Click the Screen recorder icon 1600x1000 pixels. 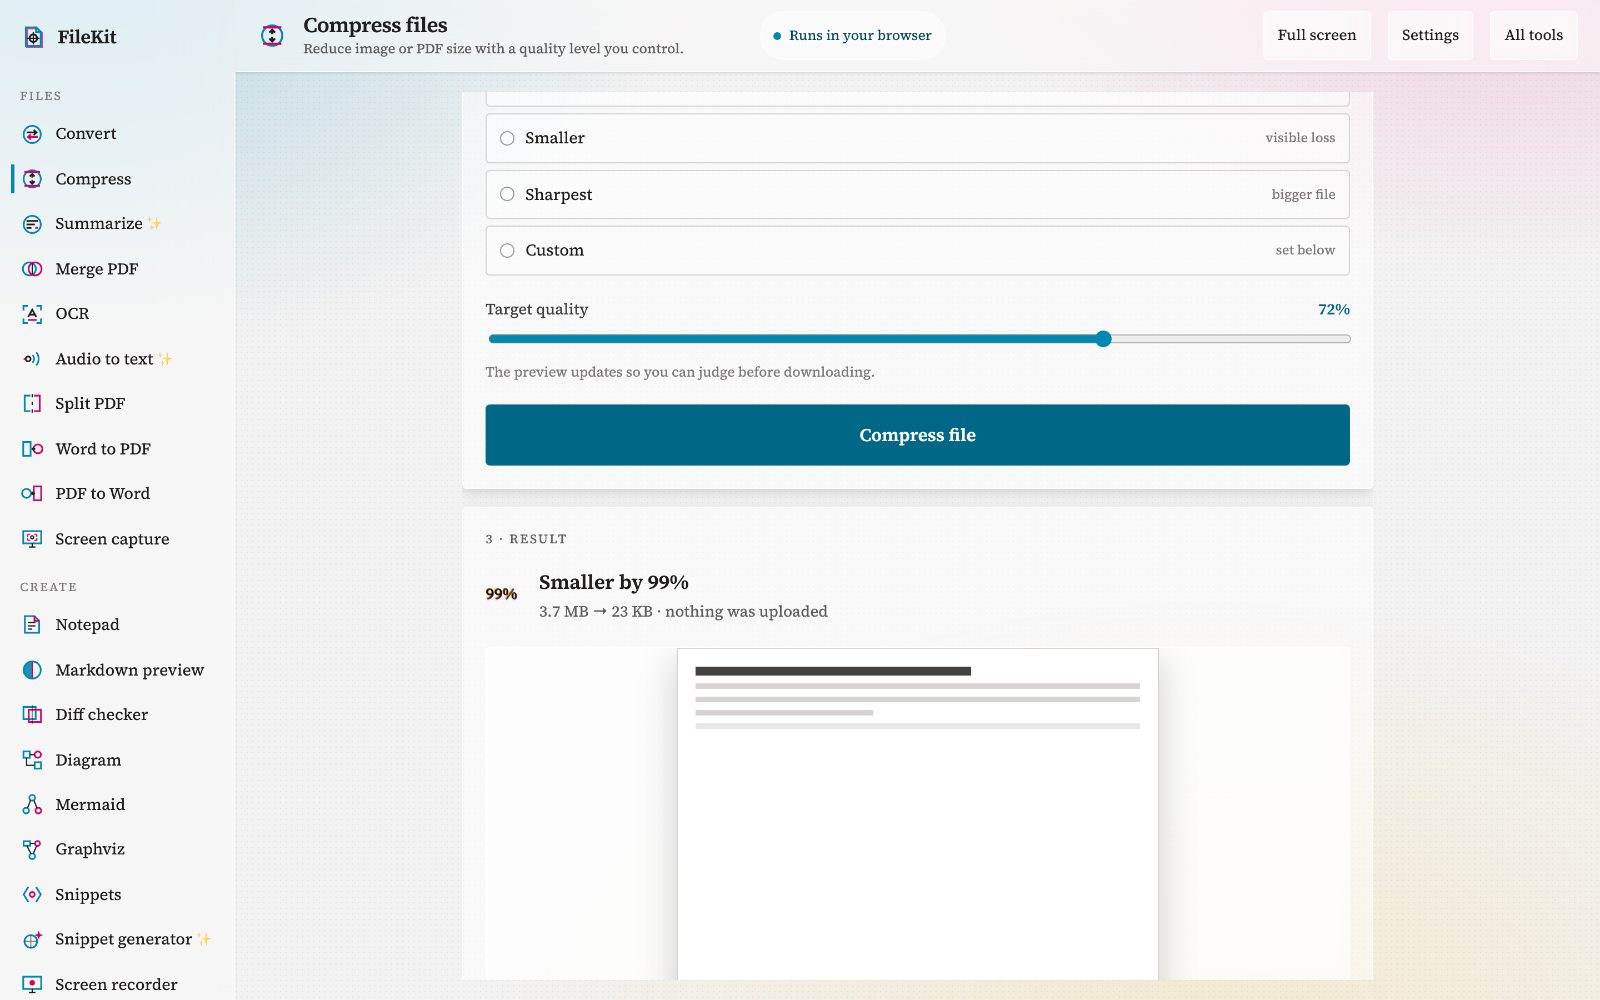pyautogui.click(x=32, y=985)
